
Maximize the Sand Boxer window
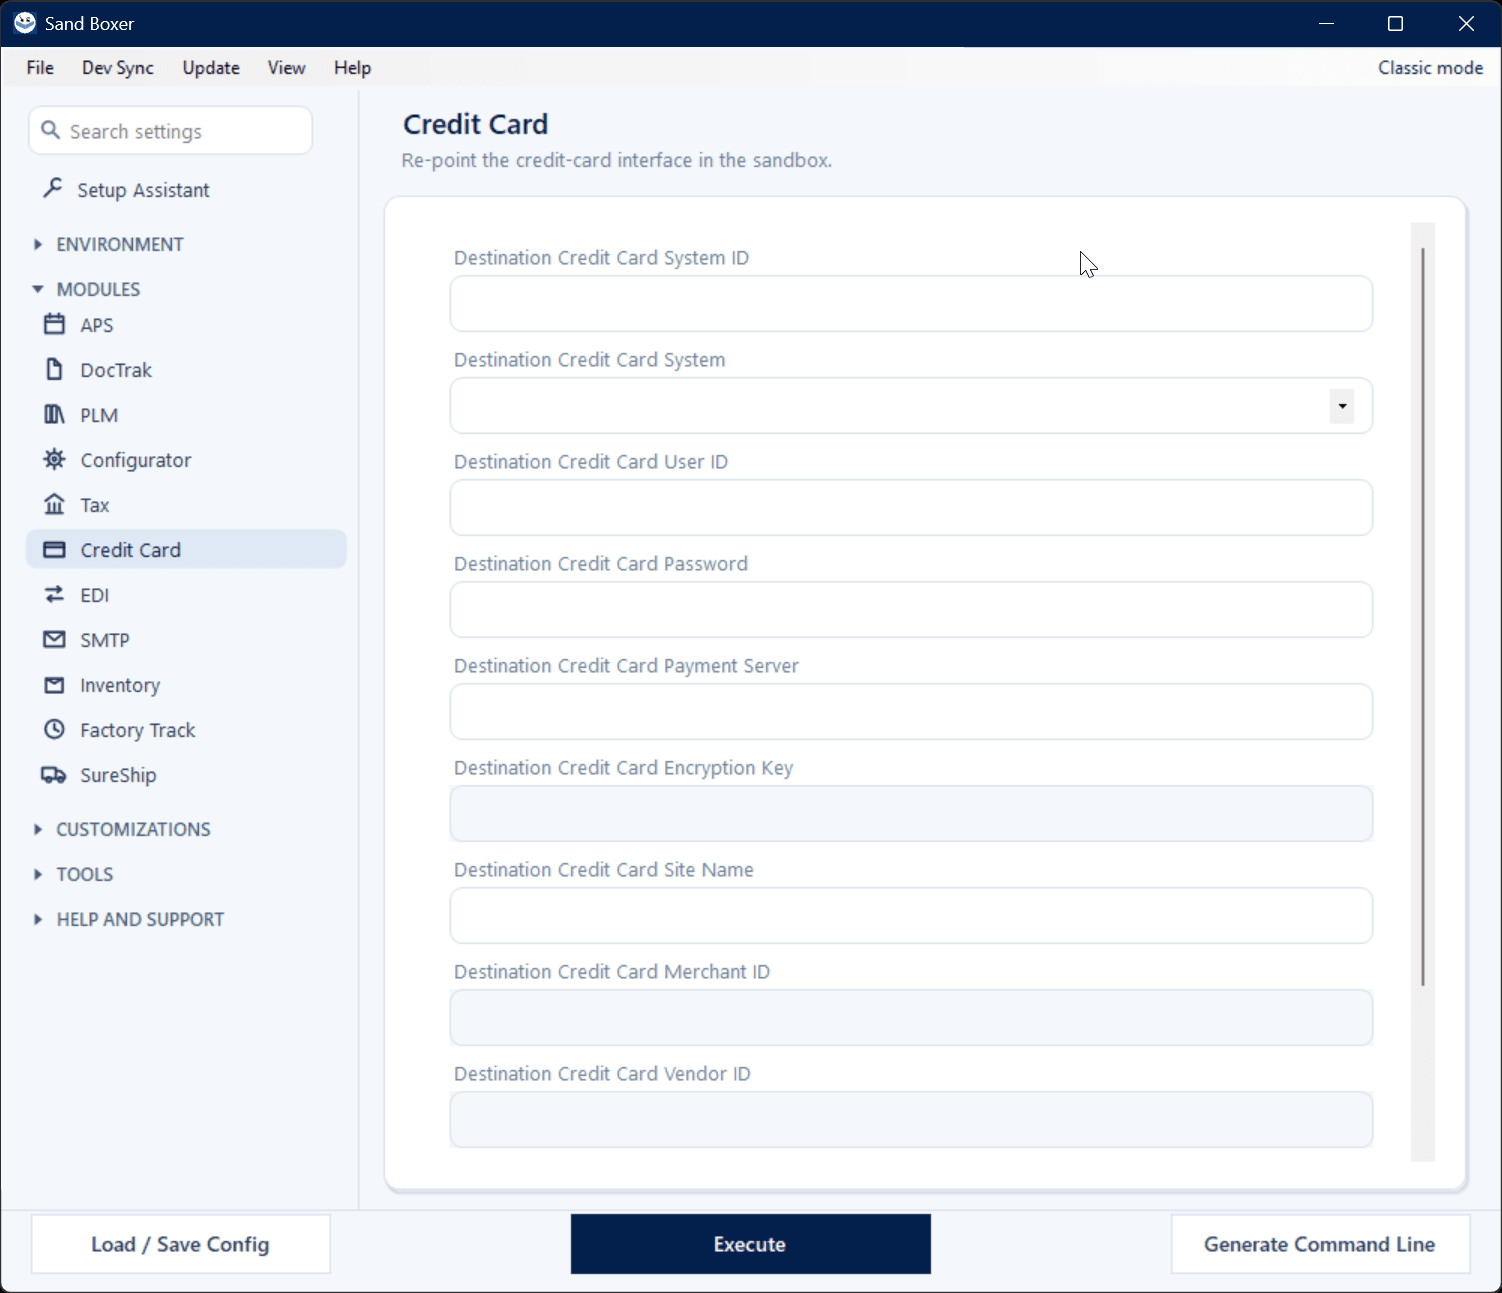click(x=1396, y=23)
